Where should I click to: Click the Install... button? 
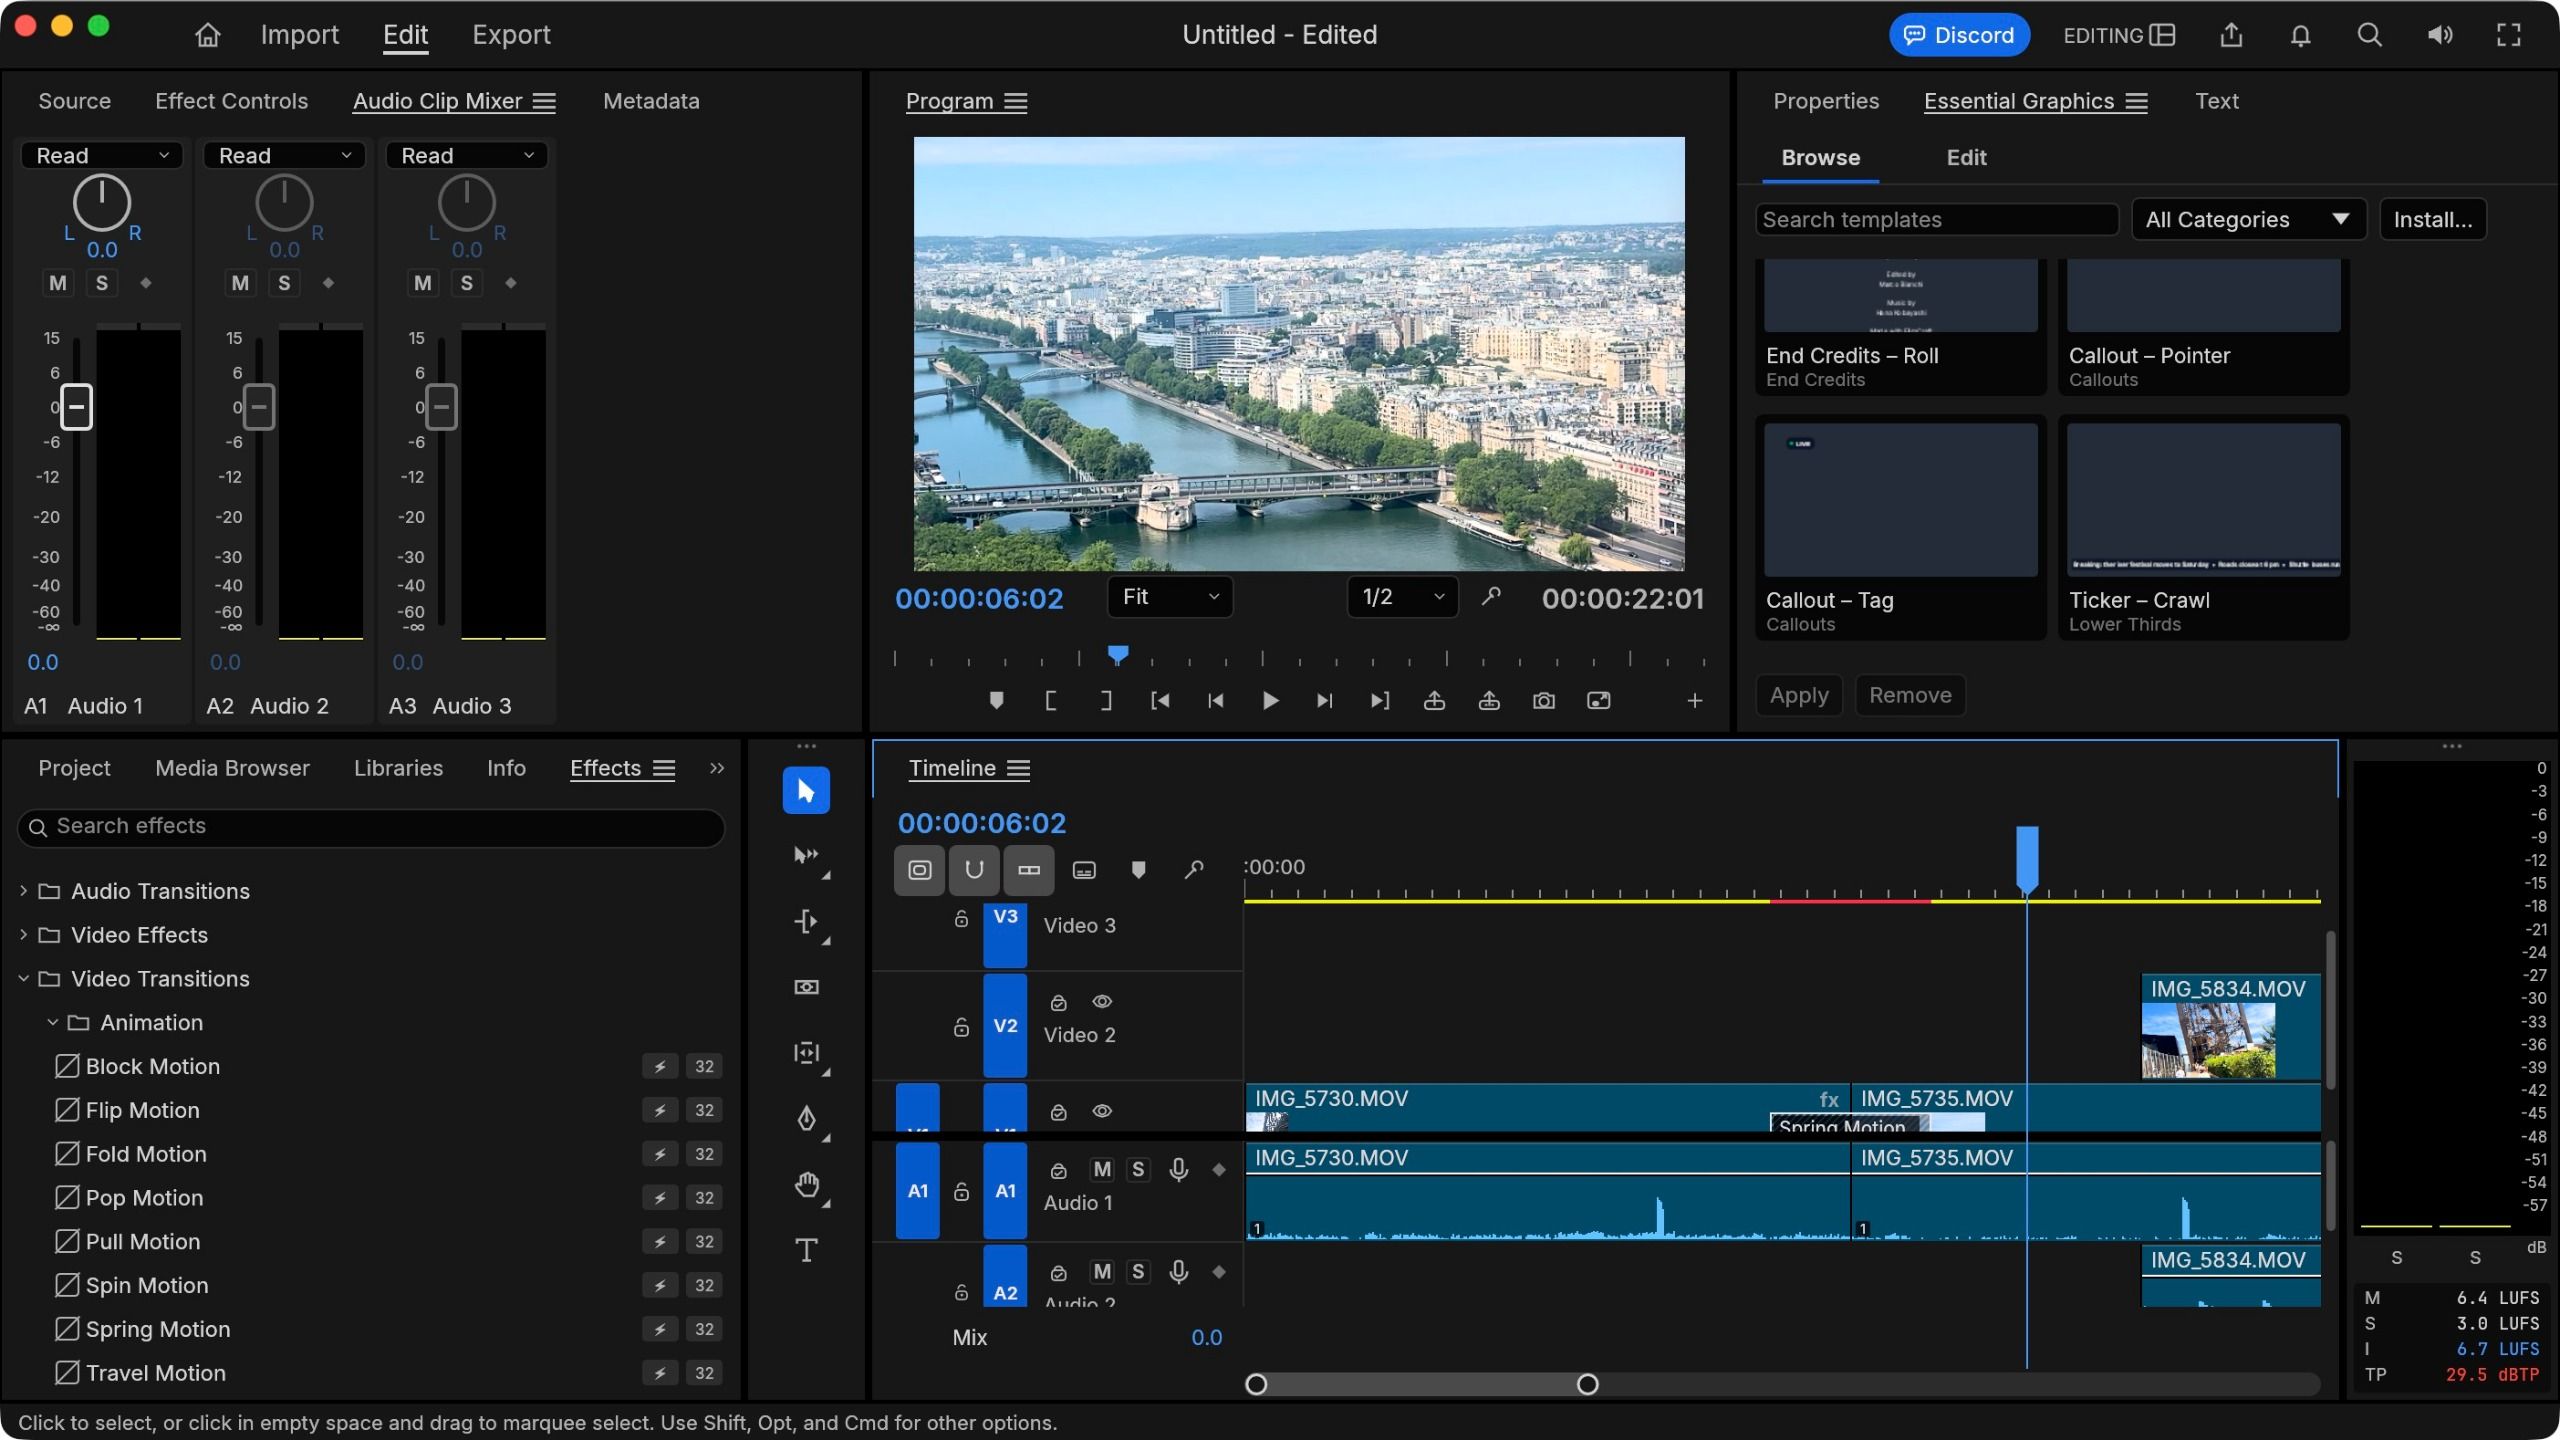click(2433, 220)
